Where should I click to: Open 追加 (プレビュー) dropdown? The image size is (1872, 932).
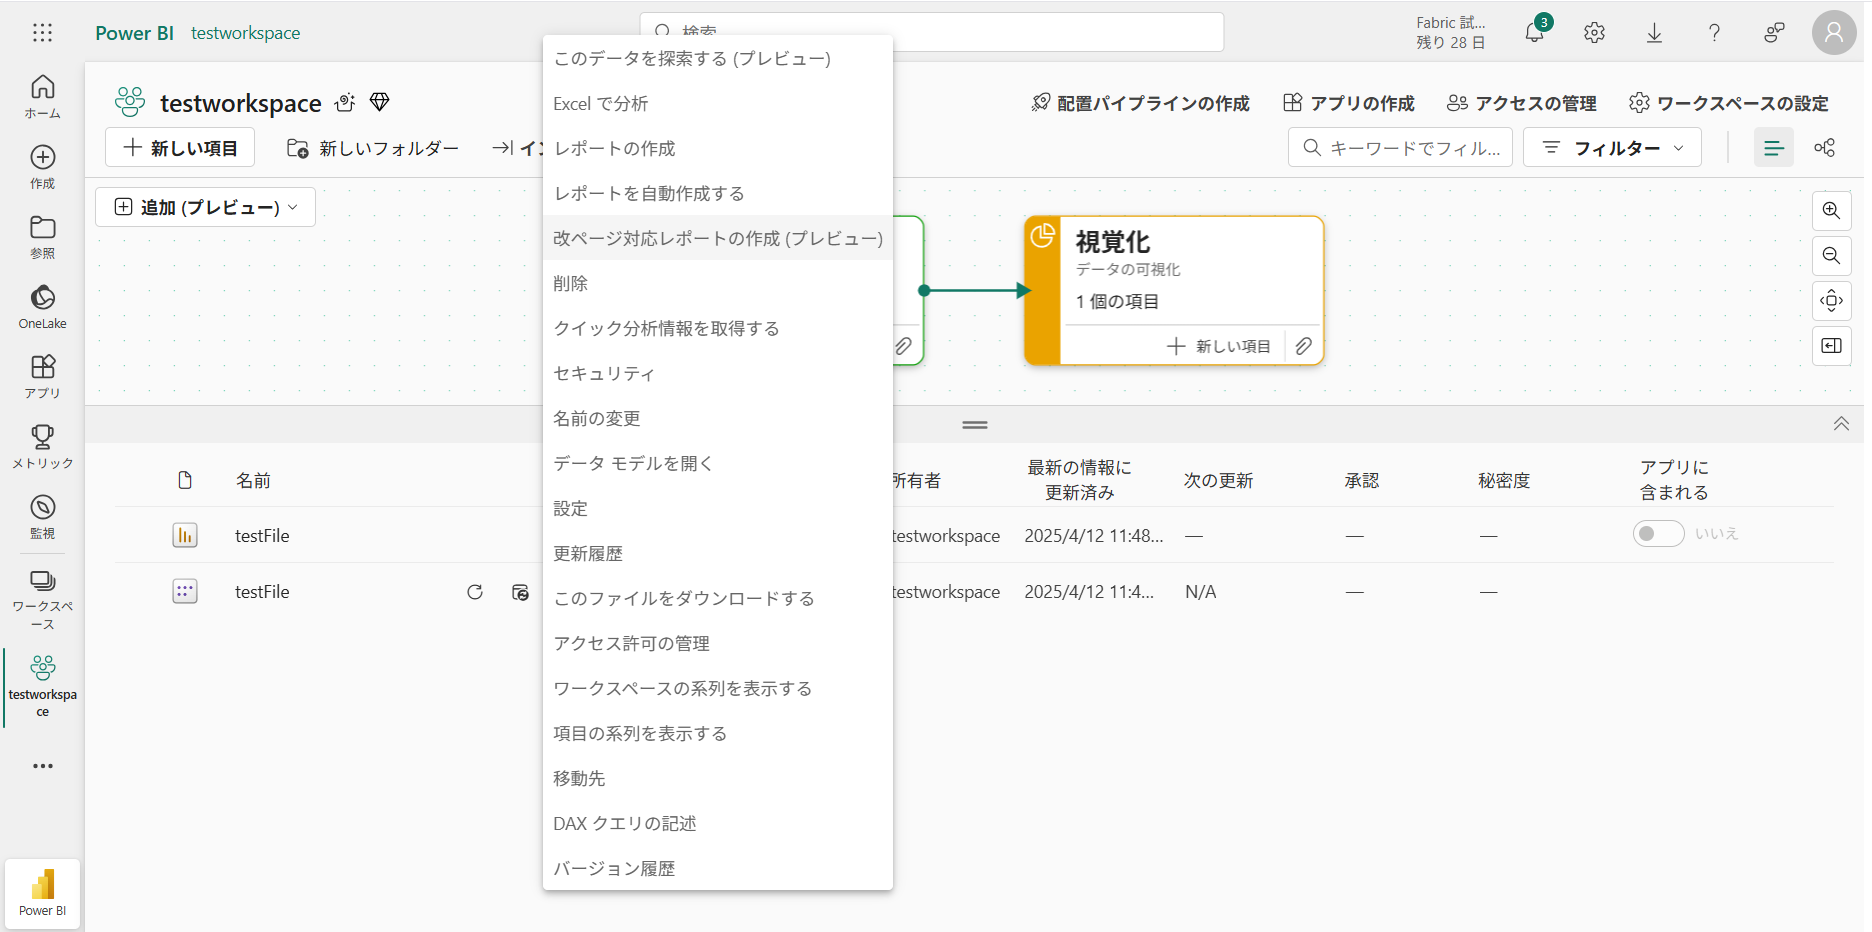206,207
